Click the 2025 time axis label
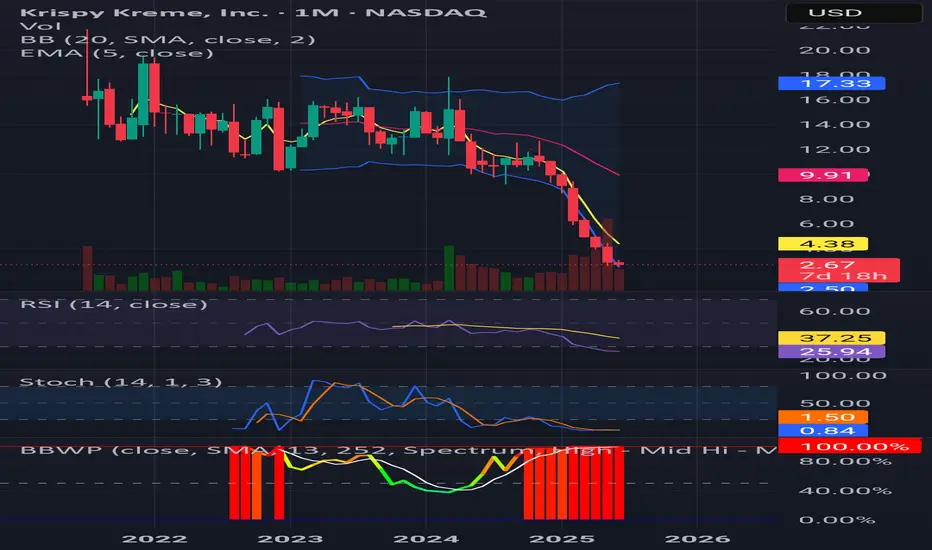The image size is (932, 550). (x=562, y=539)
